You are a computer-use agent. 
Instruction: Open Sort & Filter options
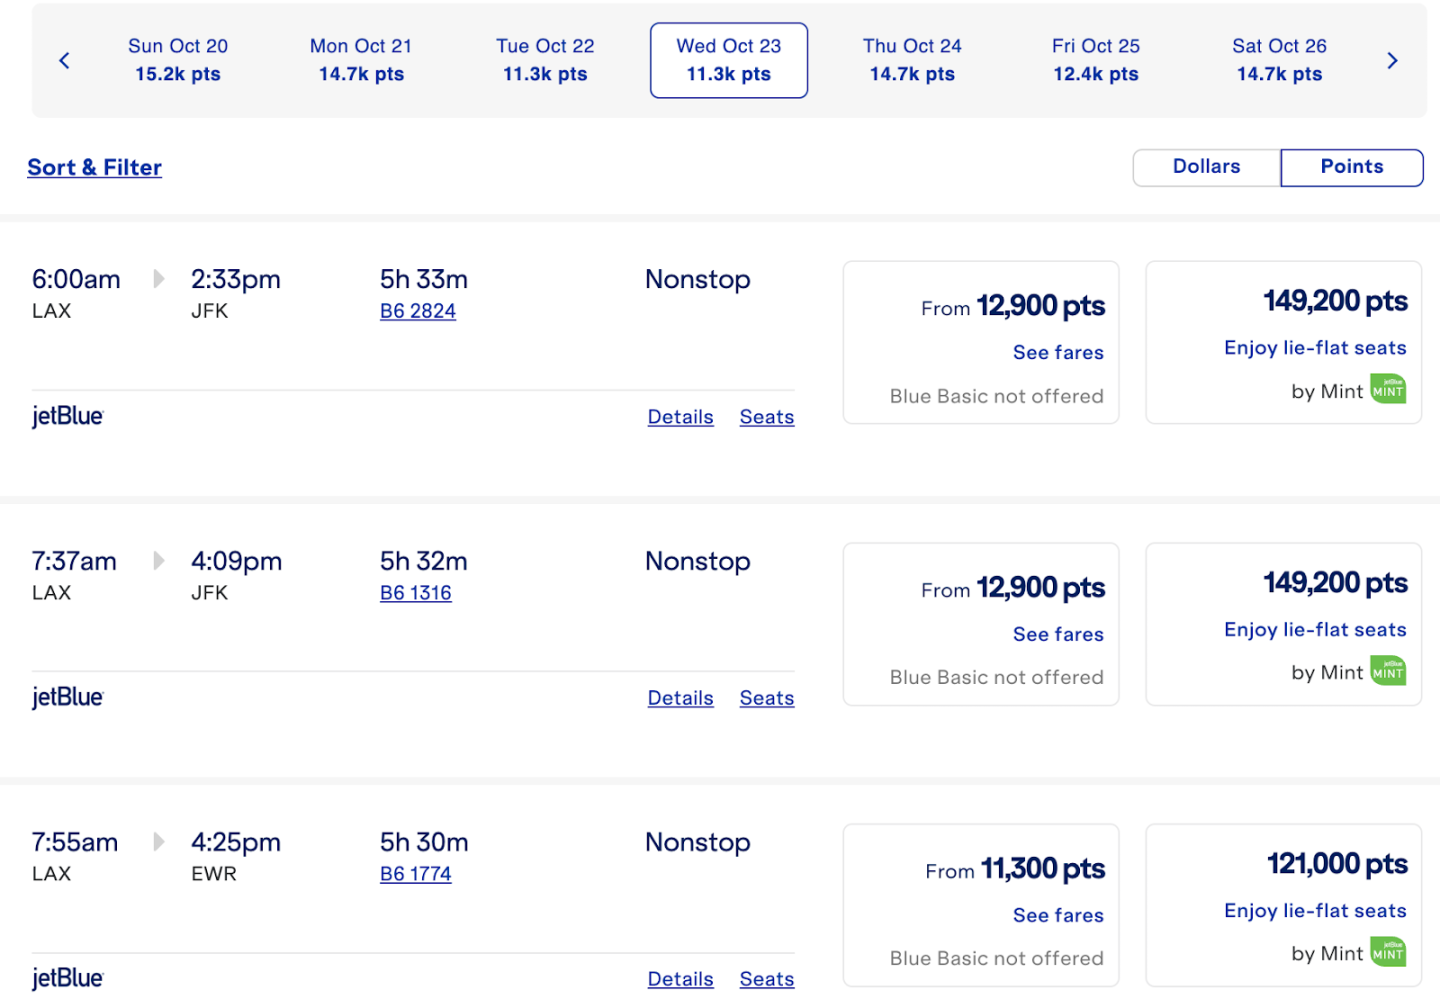click(95, 168)
